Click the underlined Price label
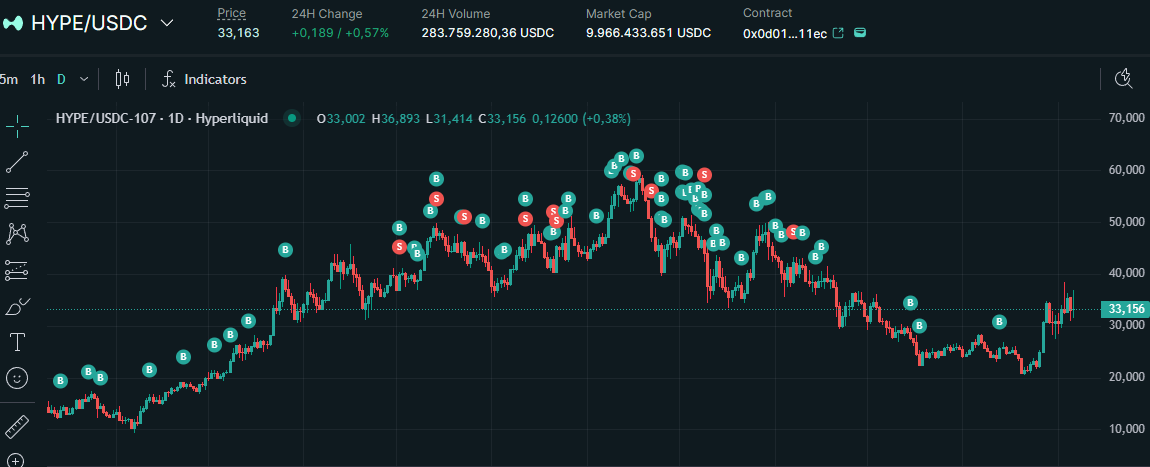Viewport: 1150px width, 467px height. click(x=232, y=13)
